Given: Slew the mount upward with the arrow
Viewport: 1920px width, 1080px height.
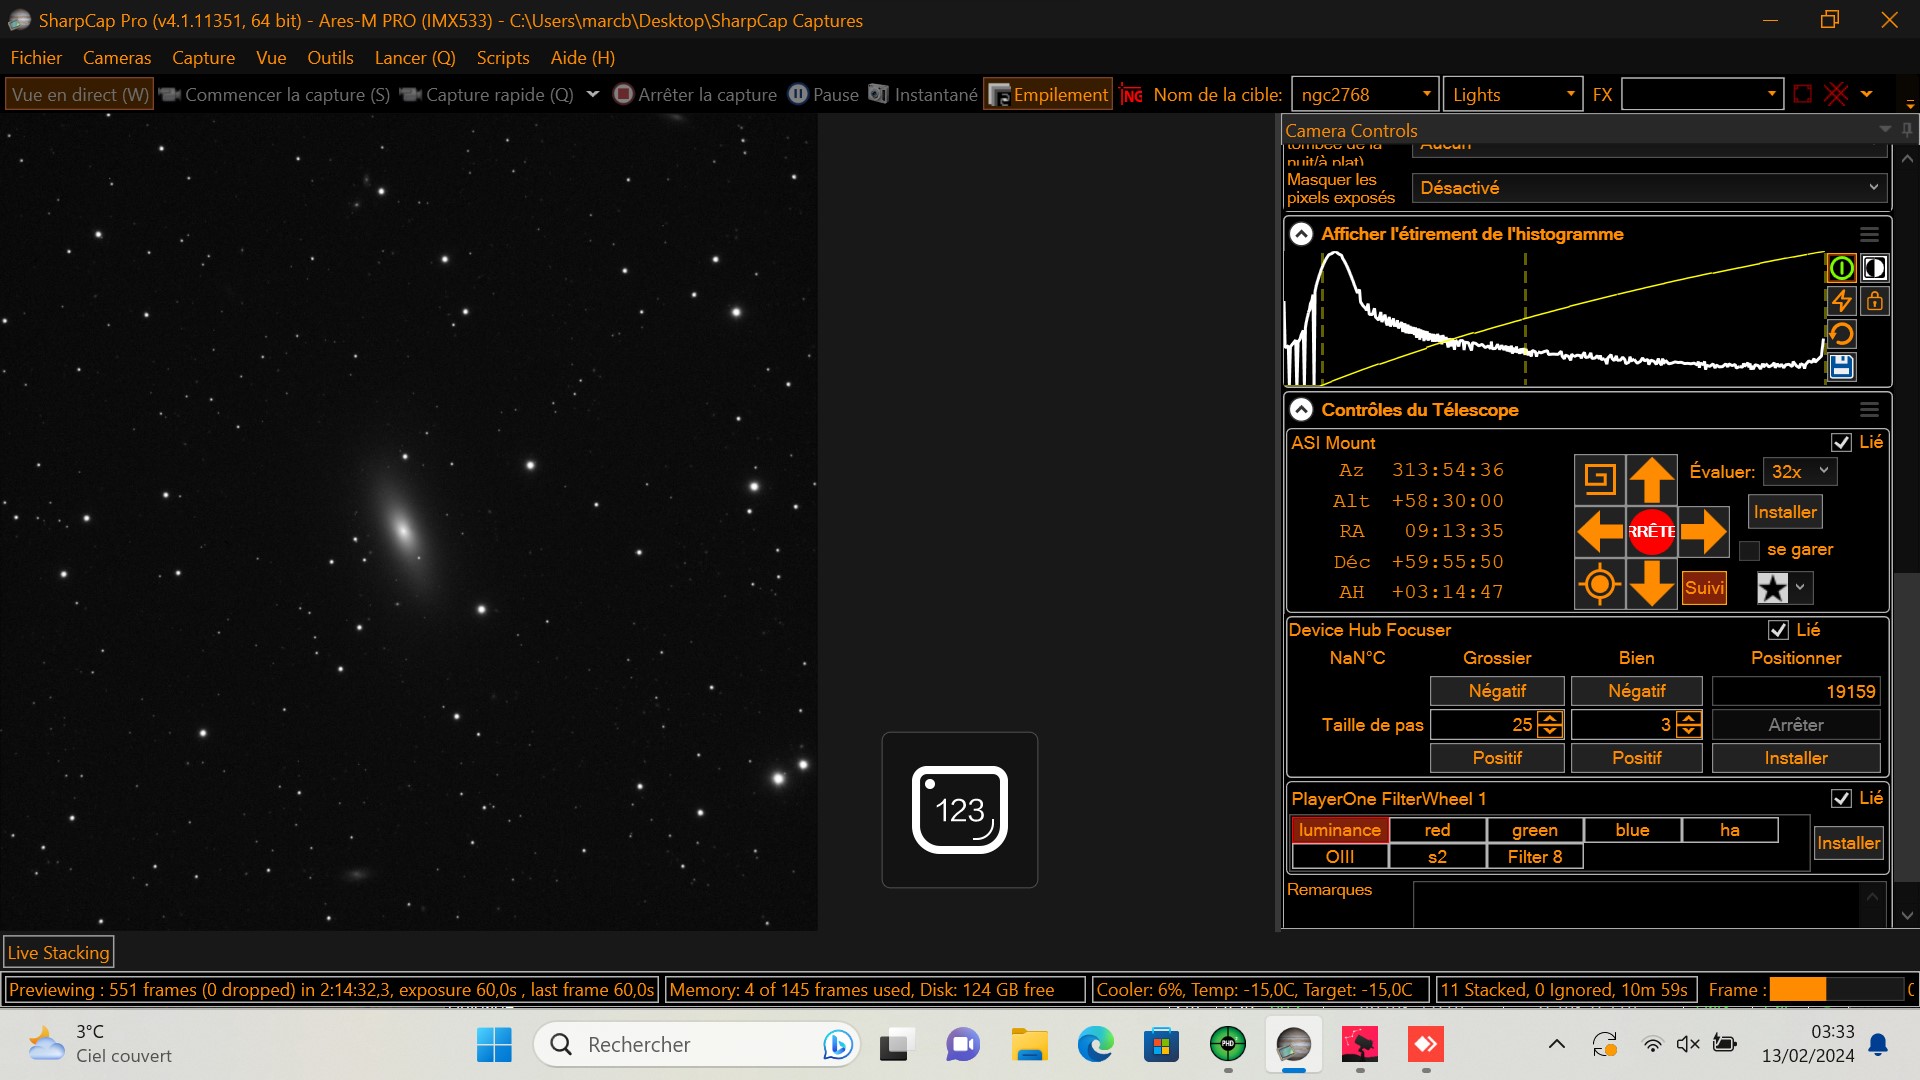Looking at the screenshot, I should [x=1652, y=479].
